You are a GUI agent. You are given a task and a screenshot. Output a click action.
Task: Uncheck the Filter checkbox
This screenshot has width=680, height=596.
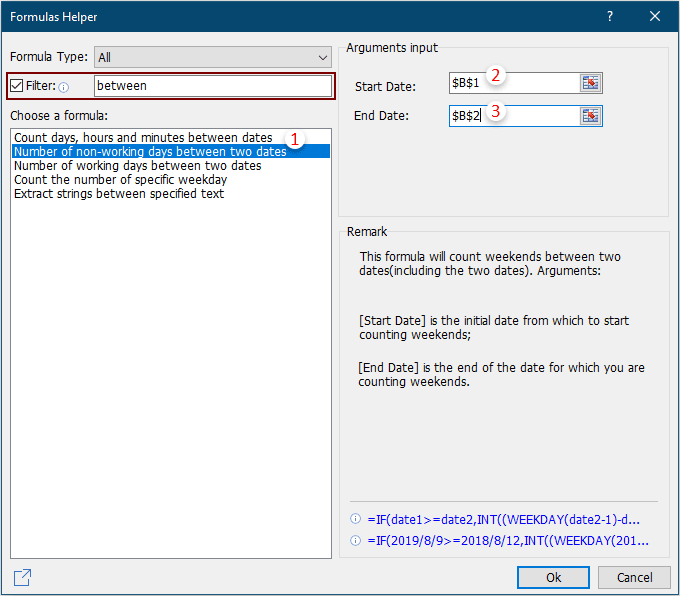pyautogui.click(x=17, y=86)
